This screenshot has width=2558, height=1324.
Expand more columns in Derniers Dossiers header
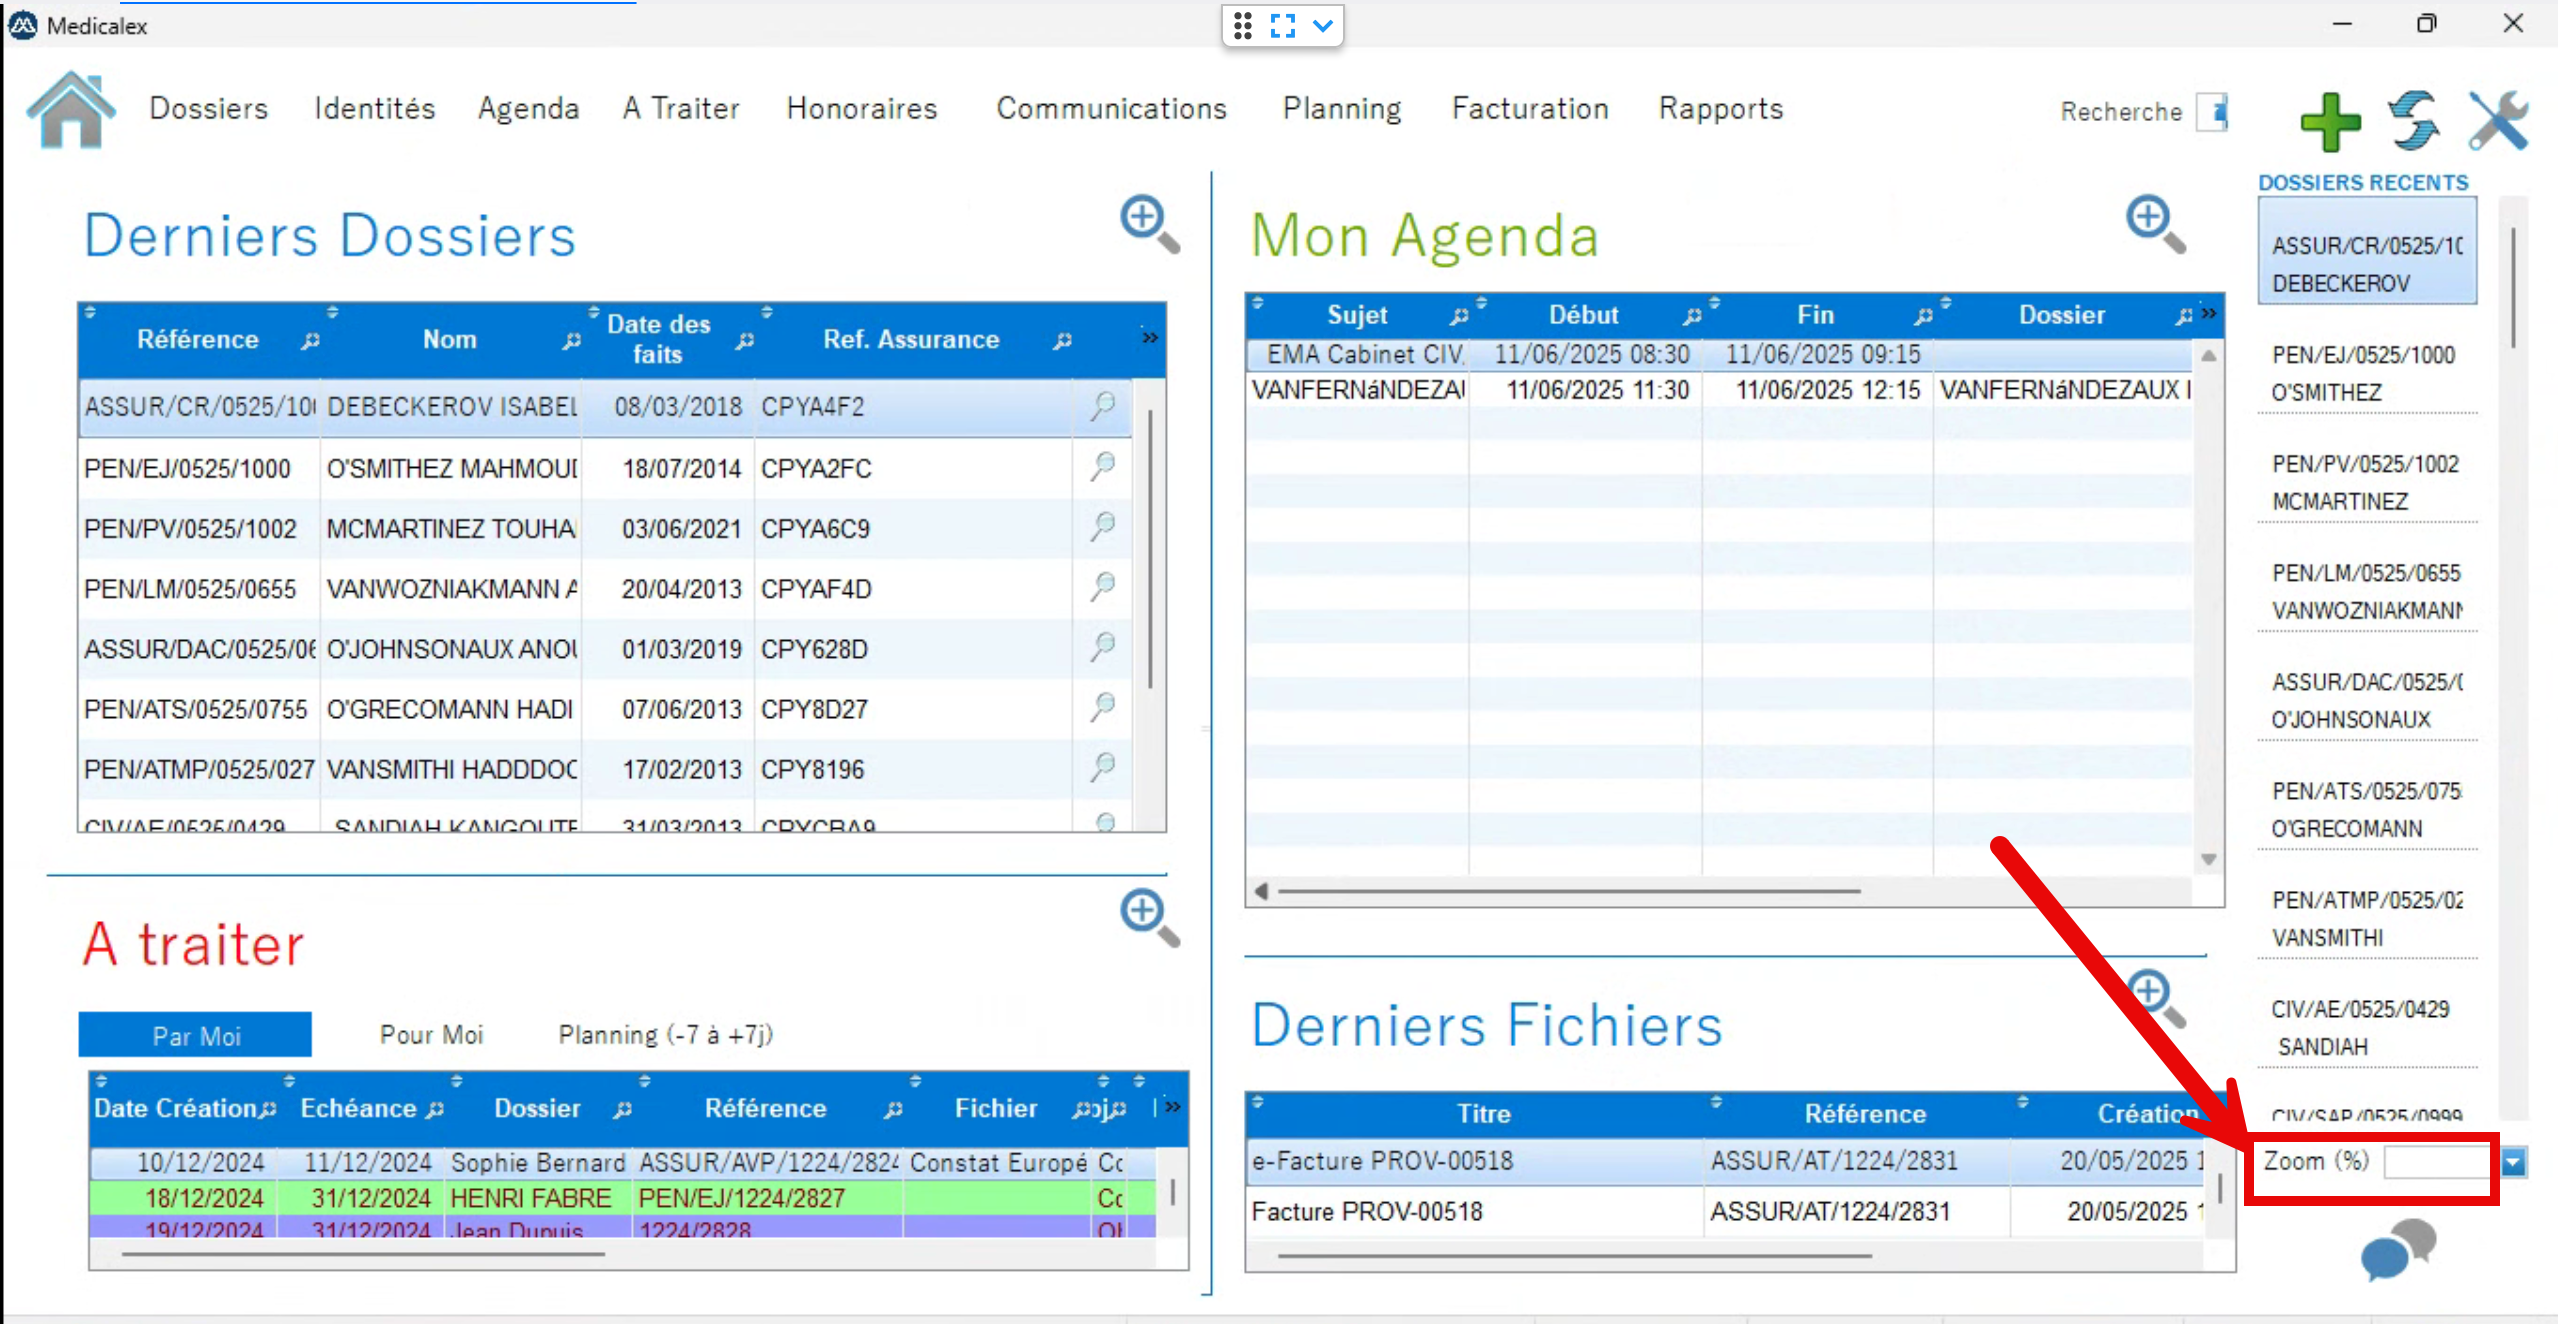[1150, 338]
